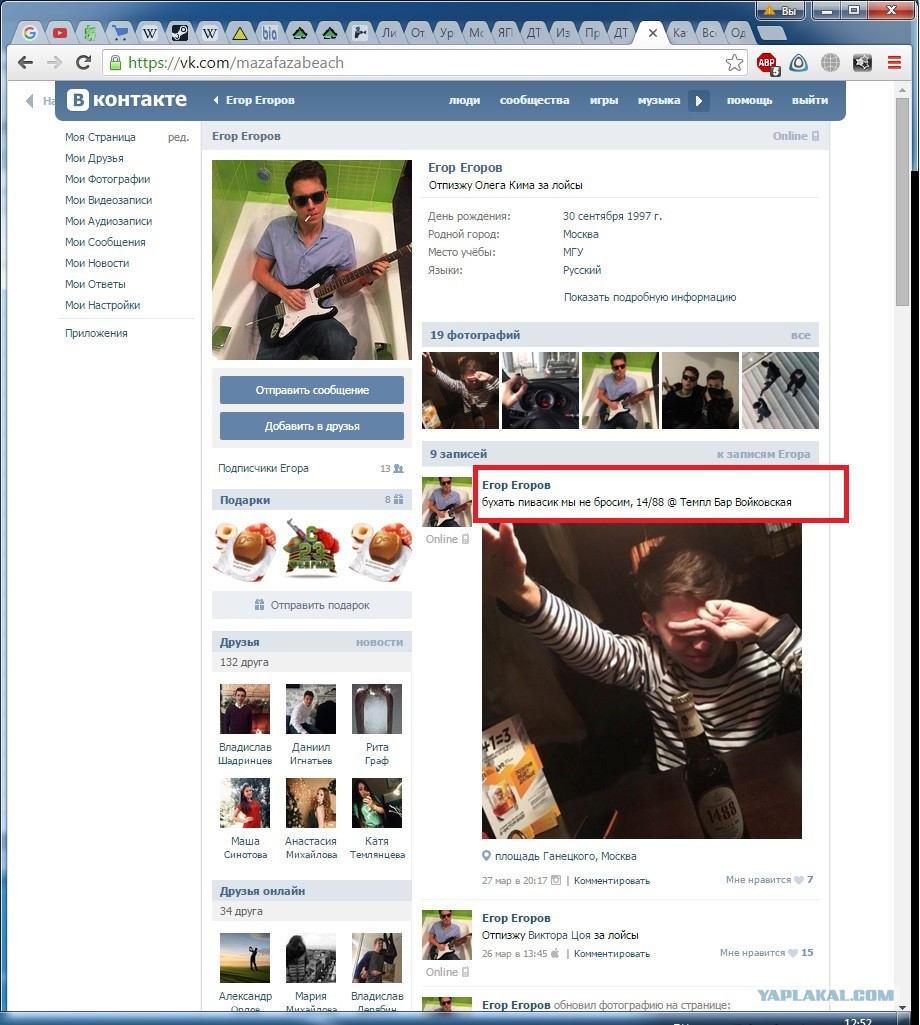The width and height of the screenshot is (920, 1025).
Task: Click Отправить подарок button
Action: tap(312, 605)
